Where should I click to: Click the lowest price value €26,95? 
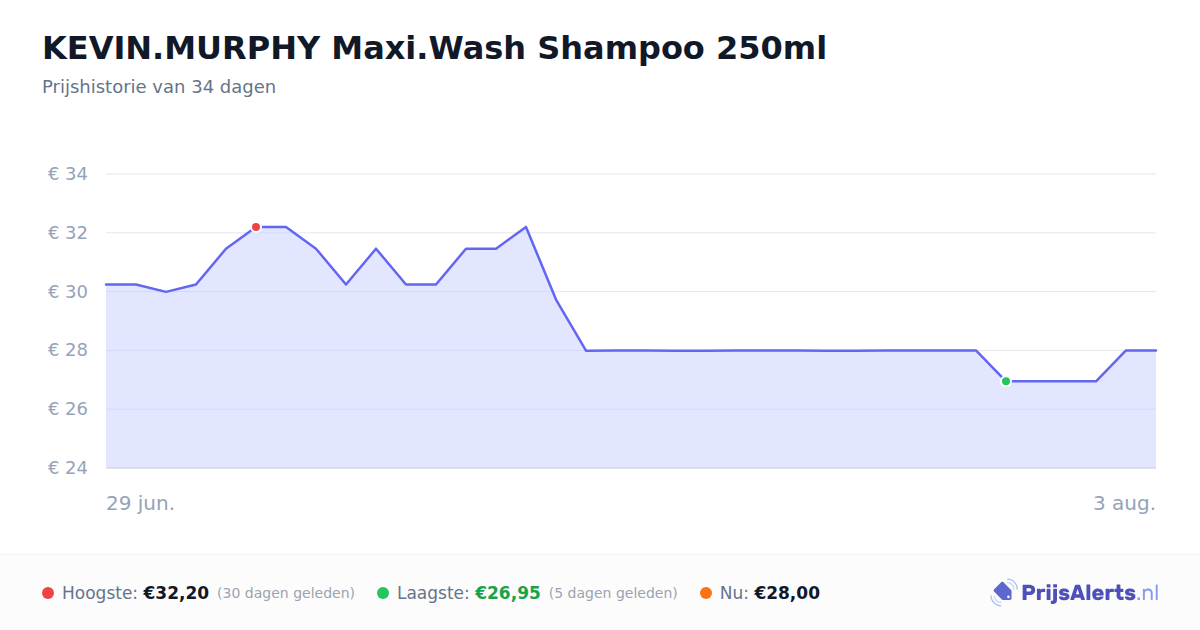tap(507, 593)
